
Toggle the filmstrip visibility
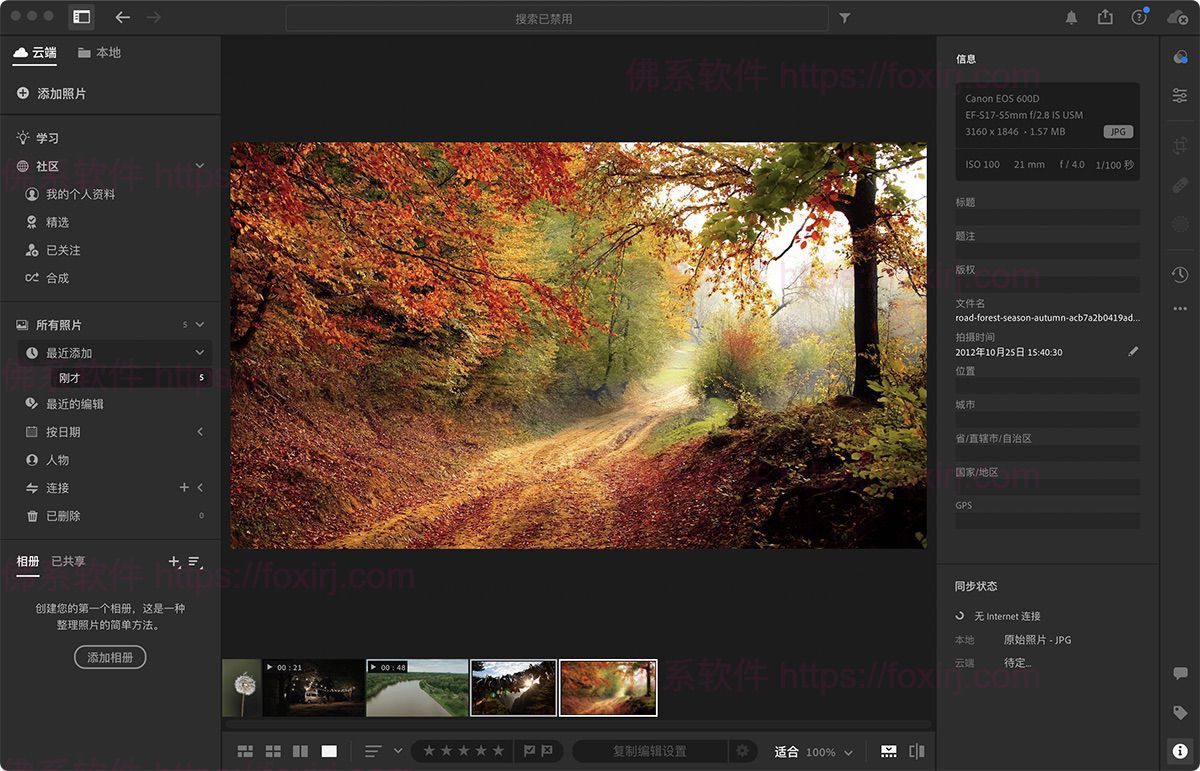coord(889,751)
